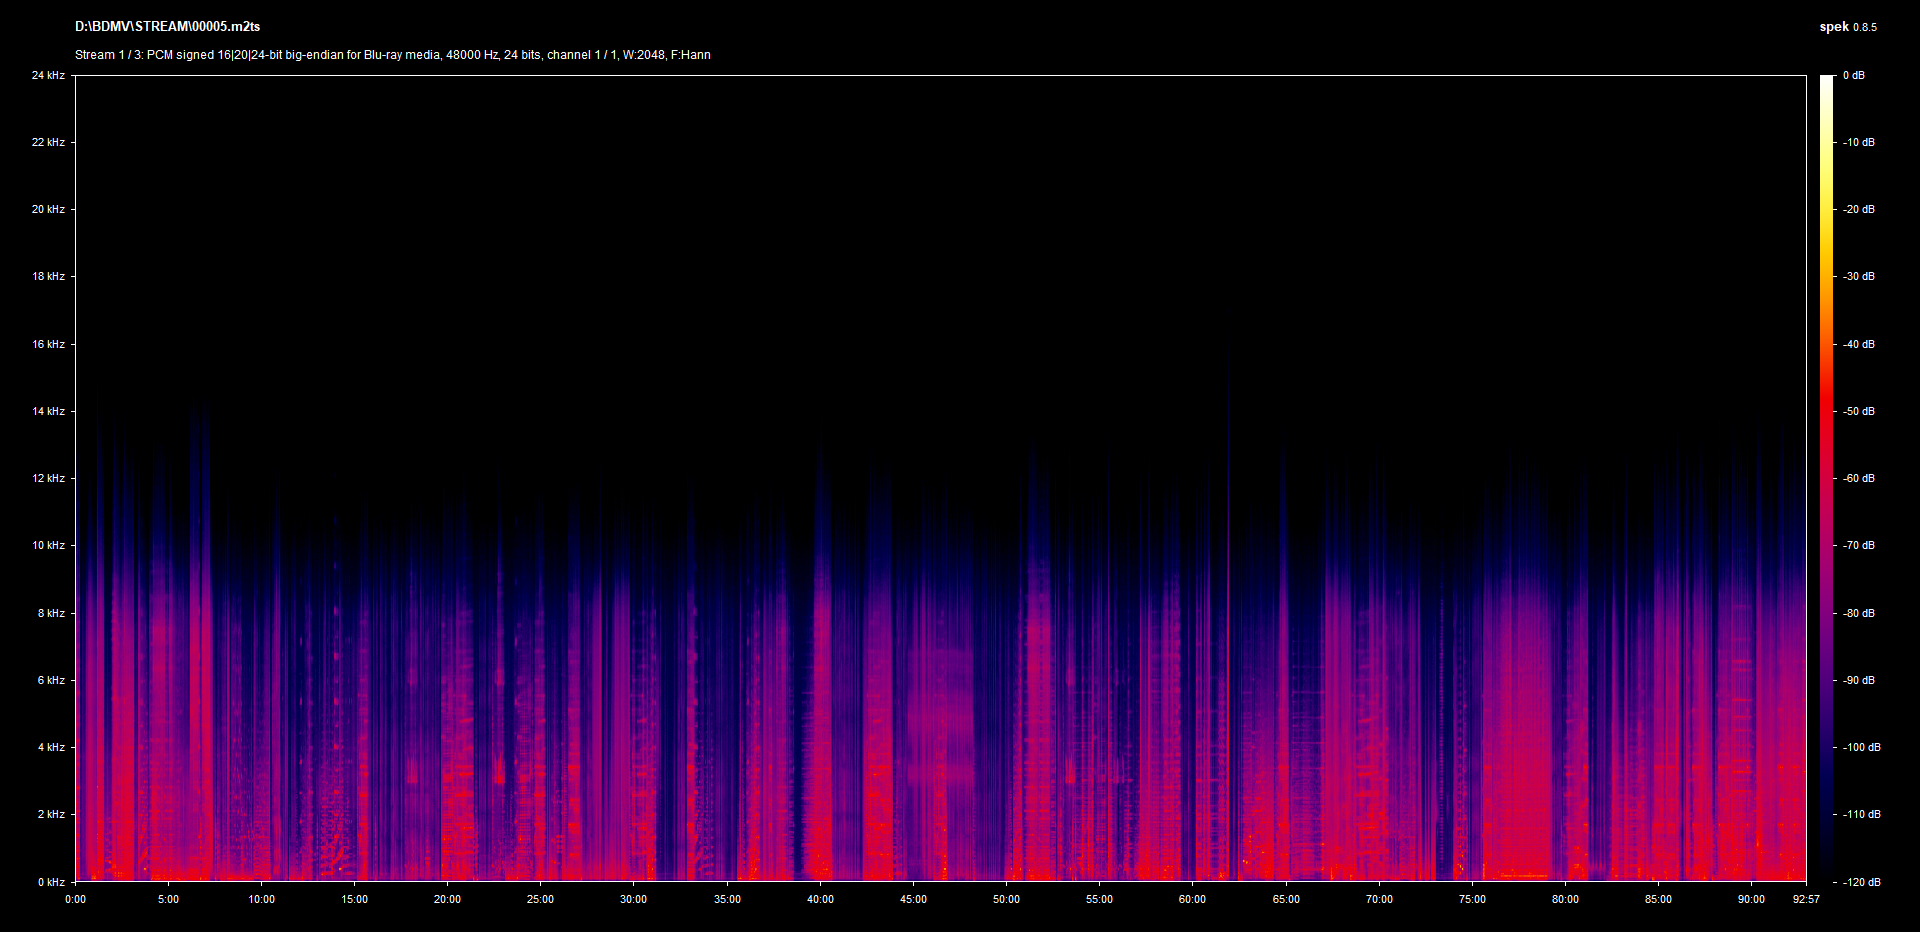Viewport: 1920px width, 932px height.
Task: Click the -120 dB scale label
Action: [x=1861, y=882]
